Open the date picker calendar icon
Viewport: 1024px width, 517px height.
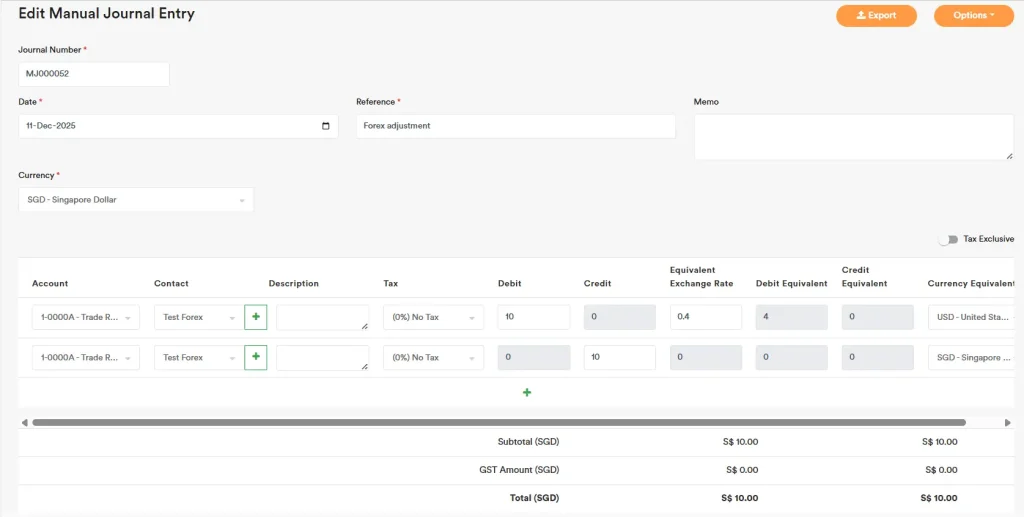326,126
